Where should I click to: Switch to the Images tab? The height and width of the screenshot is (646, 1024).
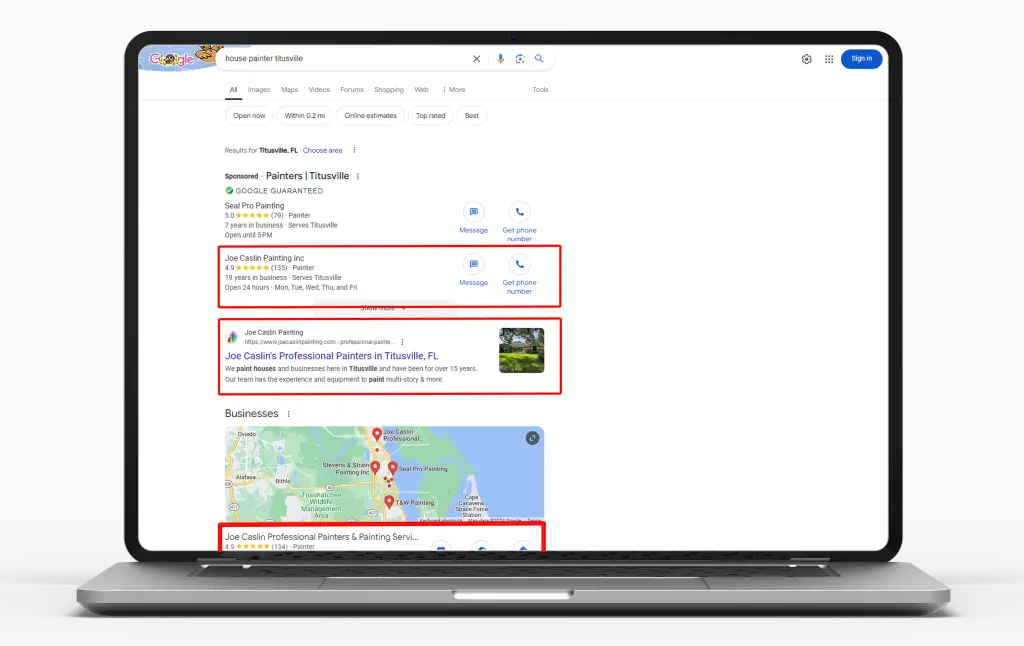pos(259,89)
